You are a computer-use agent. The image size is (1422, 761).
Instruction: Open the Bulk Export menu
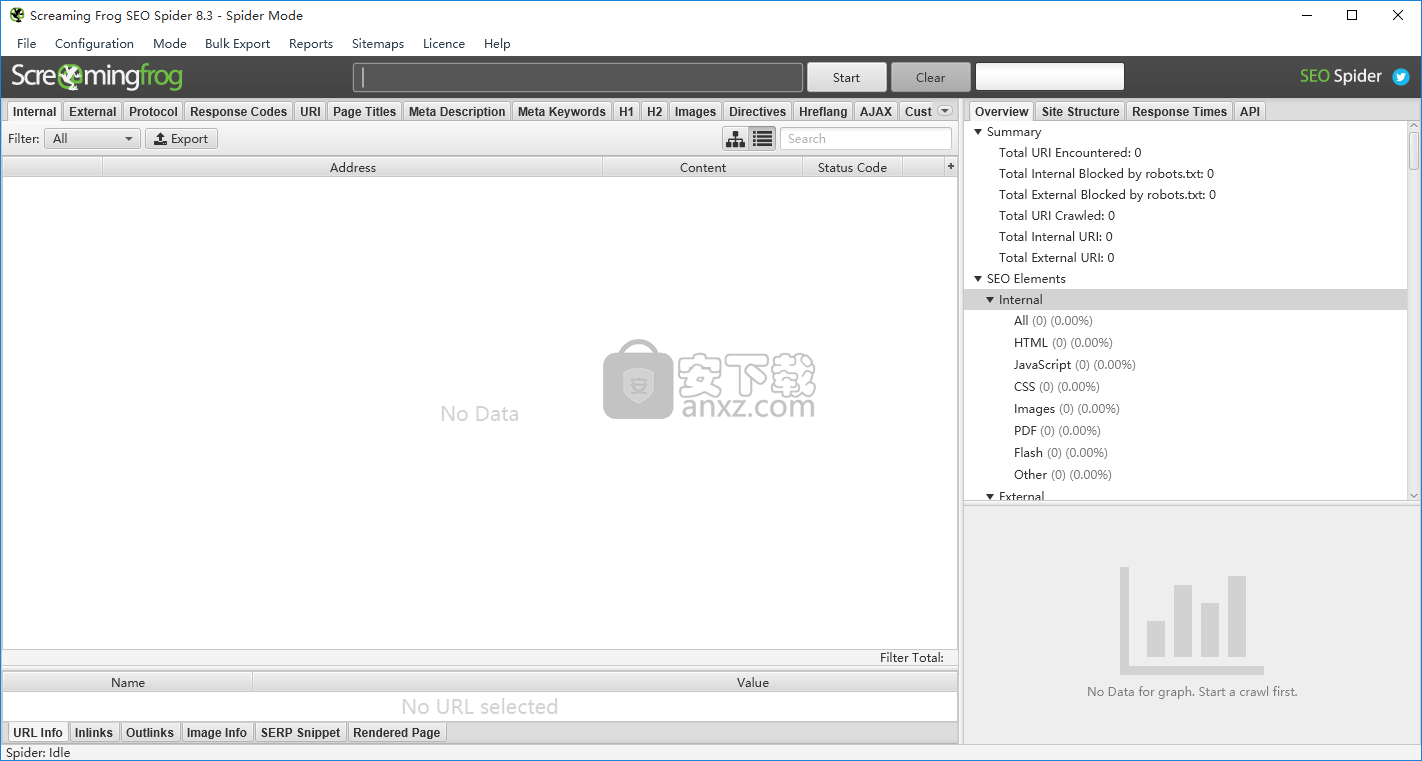point(237,44)
